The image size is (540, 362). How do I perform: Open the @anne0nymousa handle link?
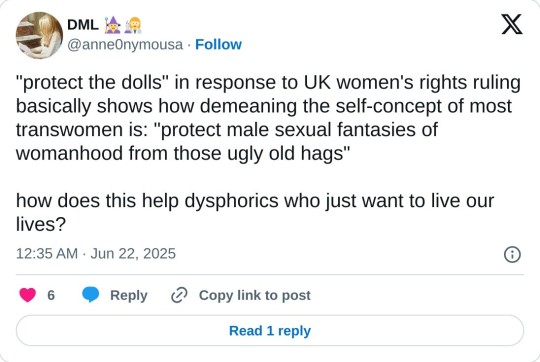coord(125,45)
